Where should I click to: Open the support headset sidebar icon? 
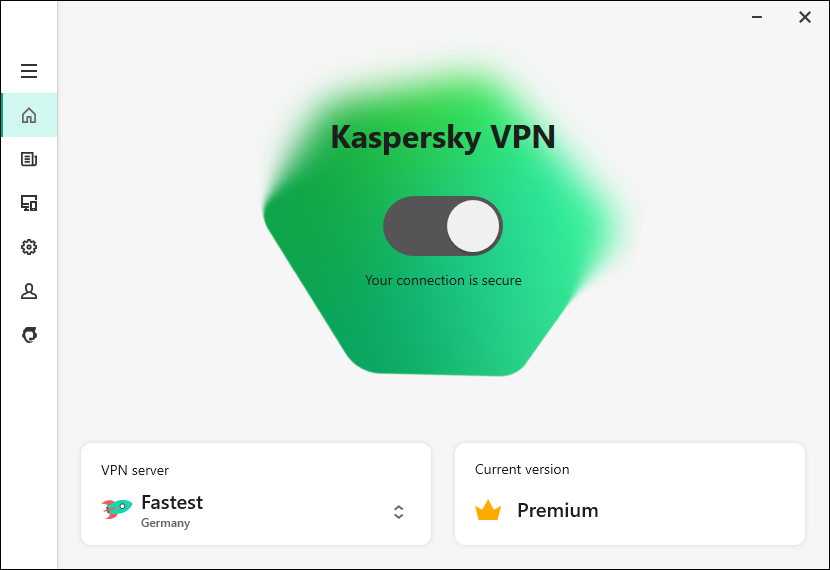[x=29, y=335]
